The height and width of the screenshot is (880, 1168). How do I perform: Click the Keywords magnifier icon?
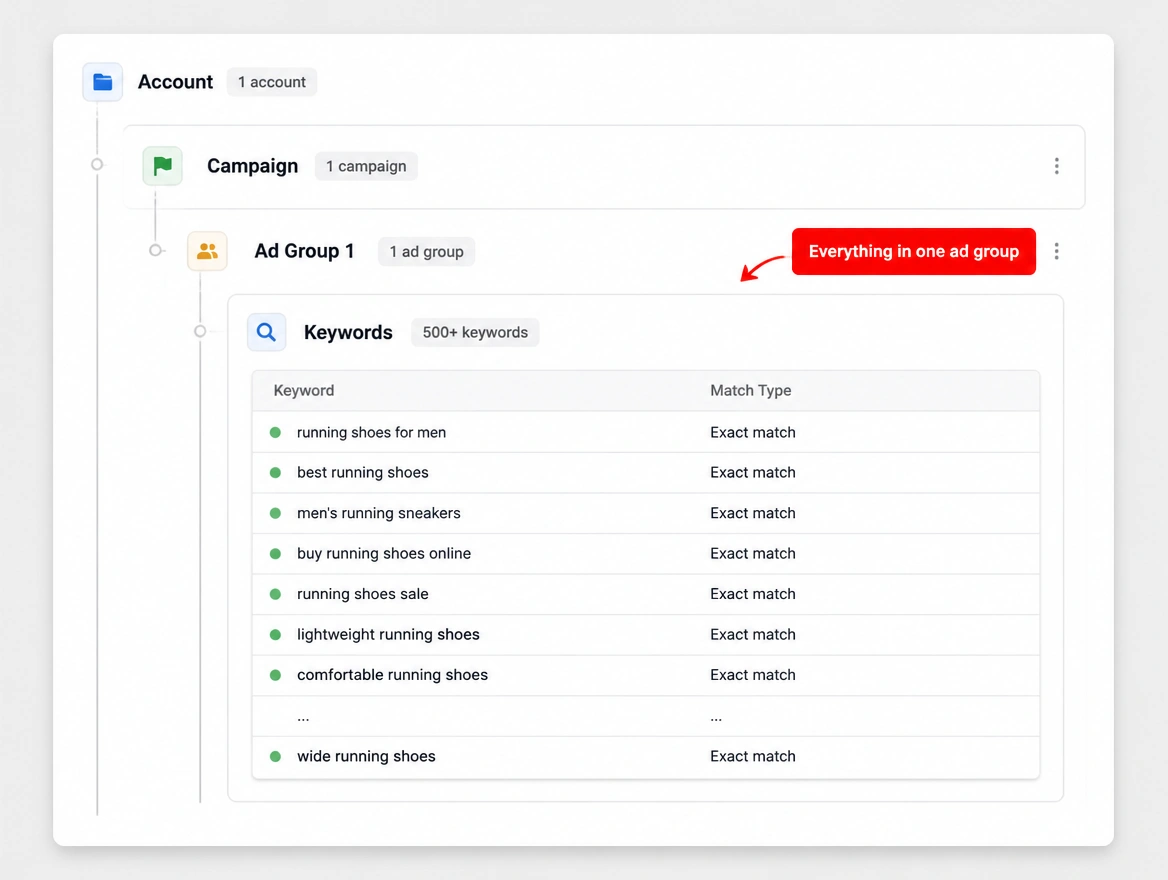point(267,332)
